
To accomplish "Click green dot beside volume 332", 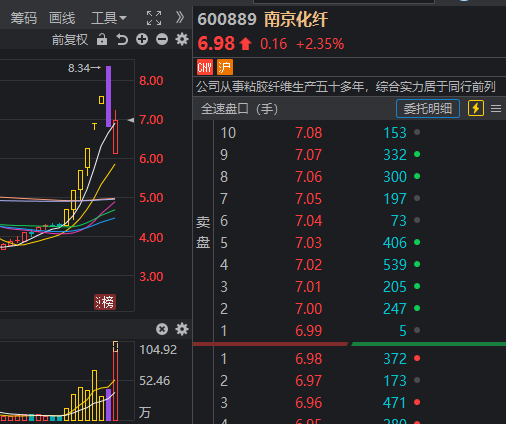I will point(417,154).
